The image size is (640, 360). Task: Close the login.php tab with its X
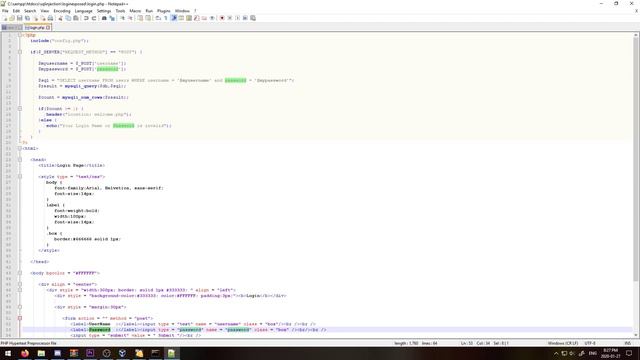(48, 28)
